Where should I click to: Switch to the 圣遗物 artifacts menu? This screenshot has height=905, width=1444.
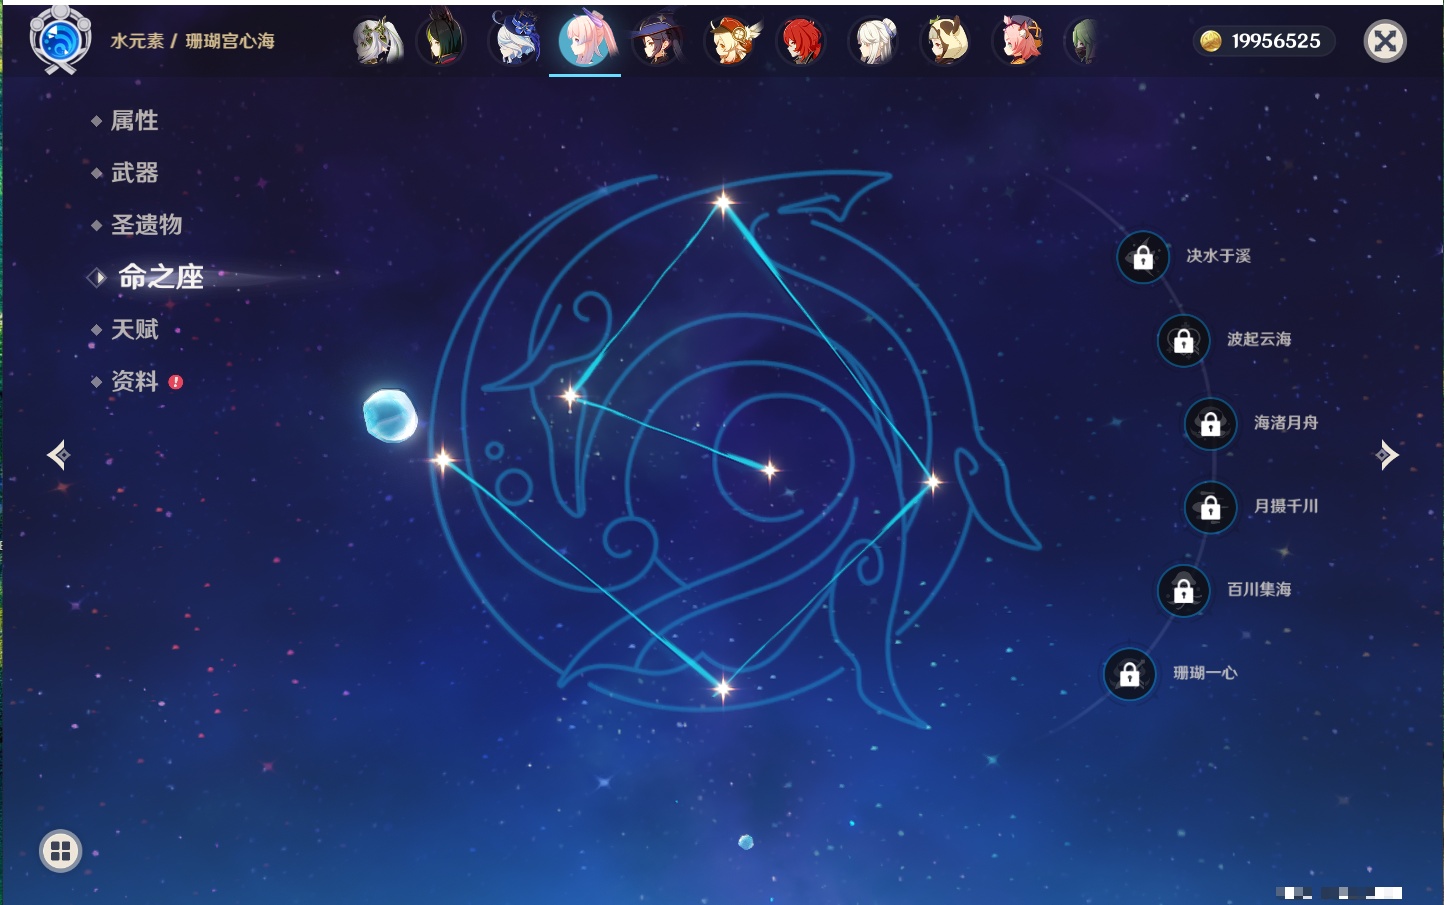[x=146, y=225]
